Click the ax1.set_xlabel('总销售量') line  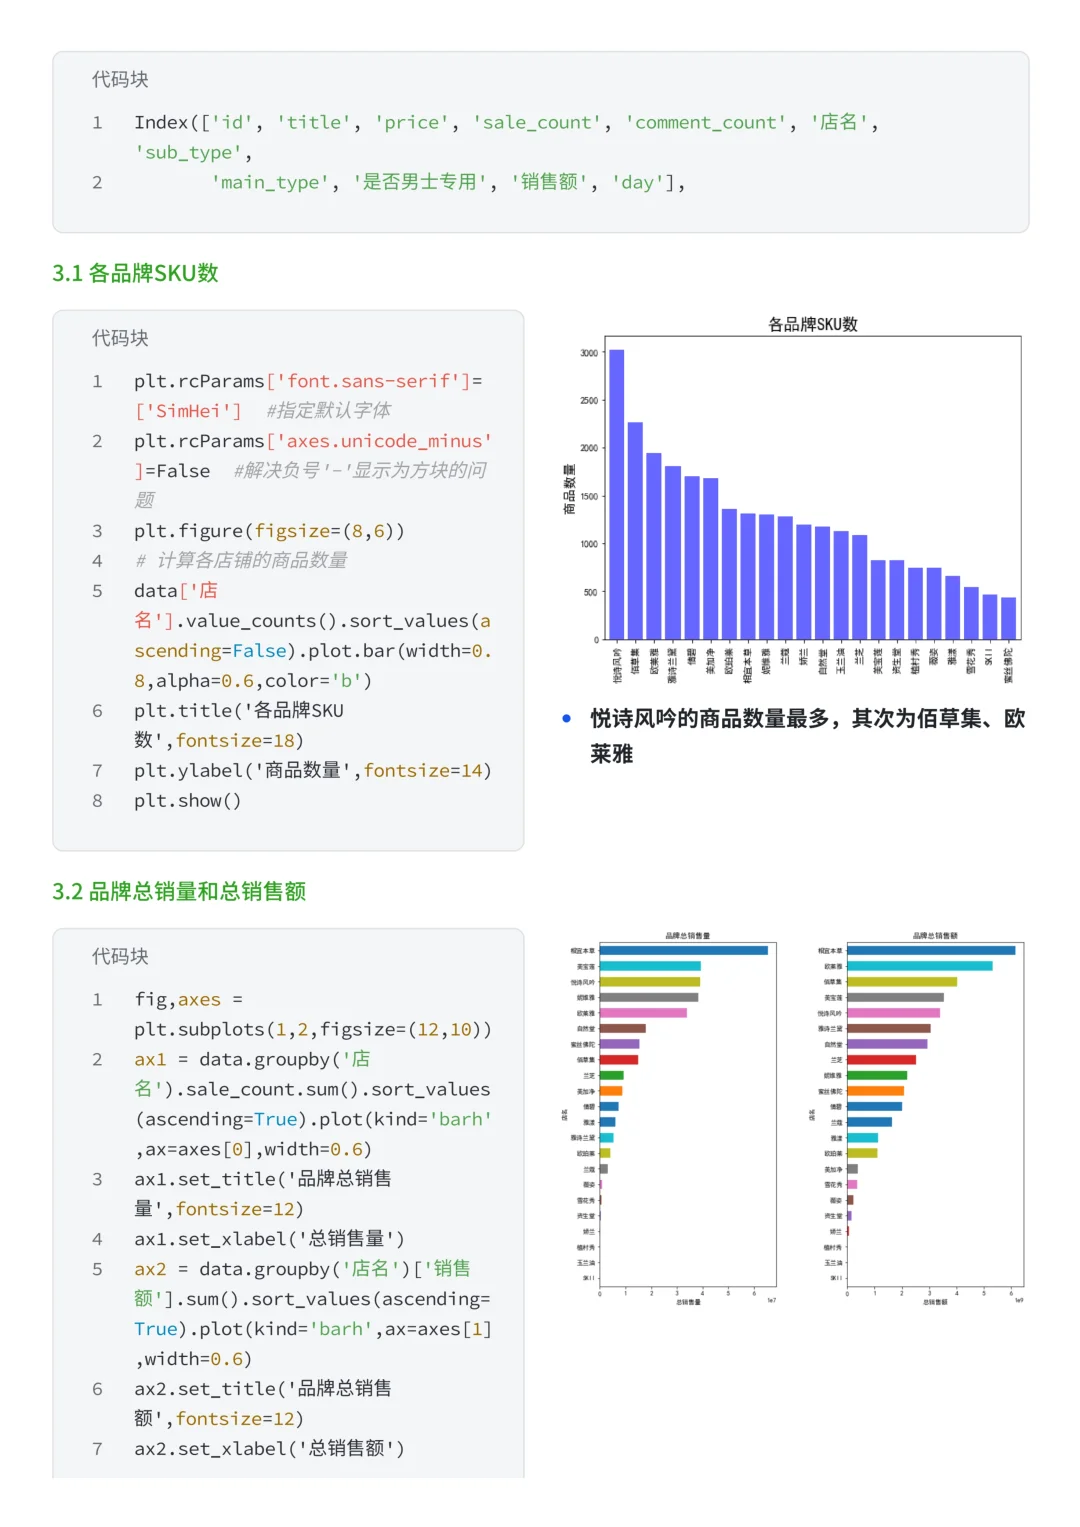(x=270, y=1238)
